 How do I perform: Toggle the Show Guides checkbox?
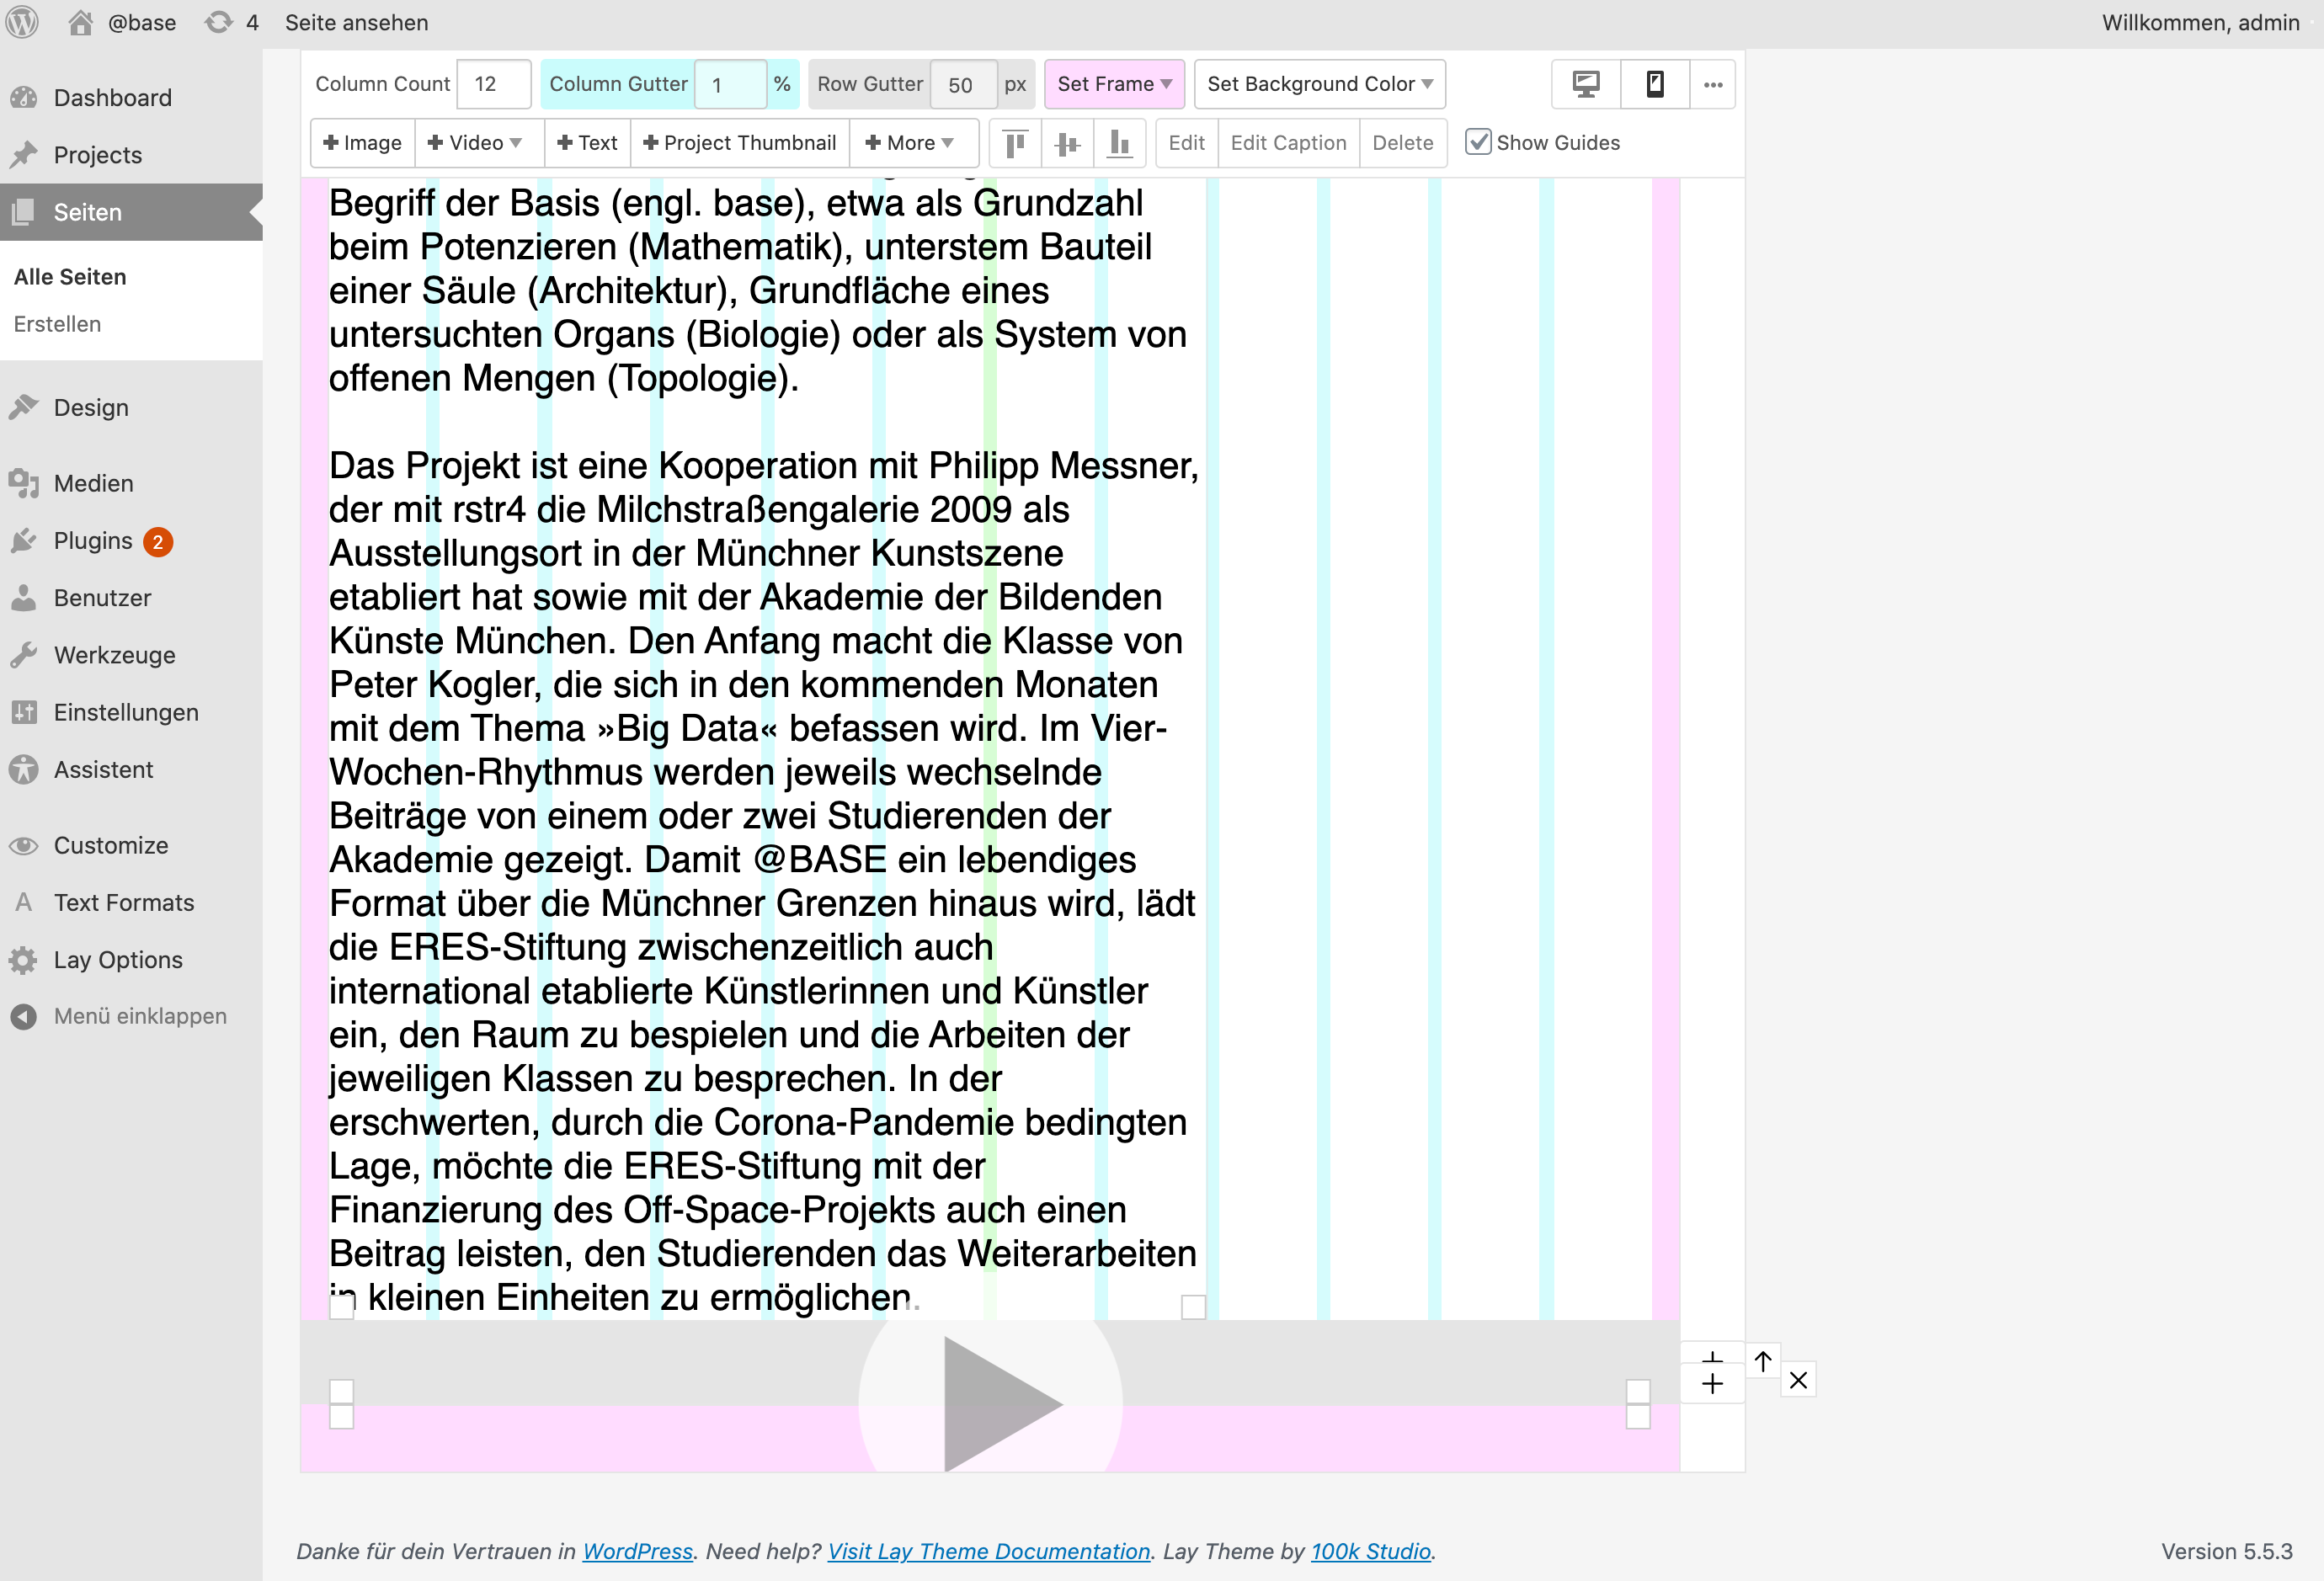1478,142
